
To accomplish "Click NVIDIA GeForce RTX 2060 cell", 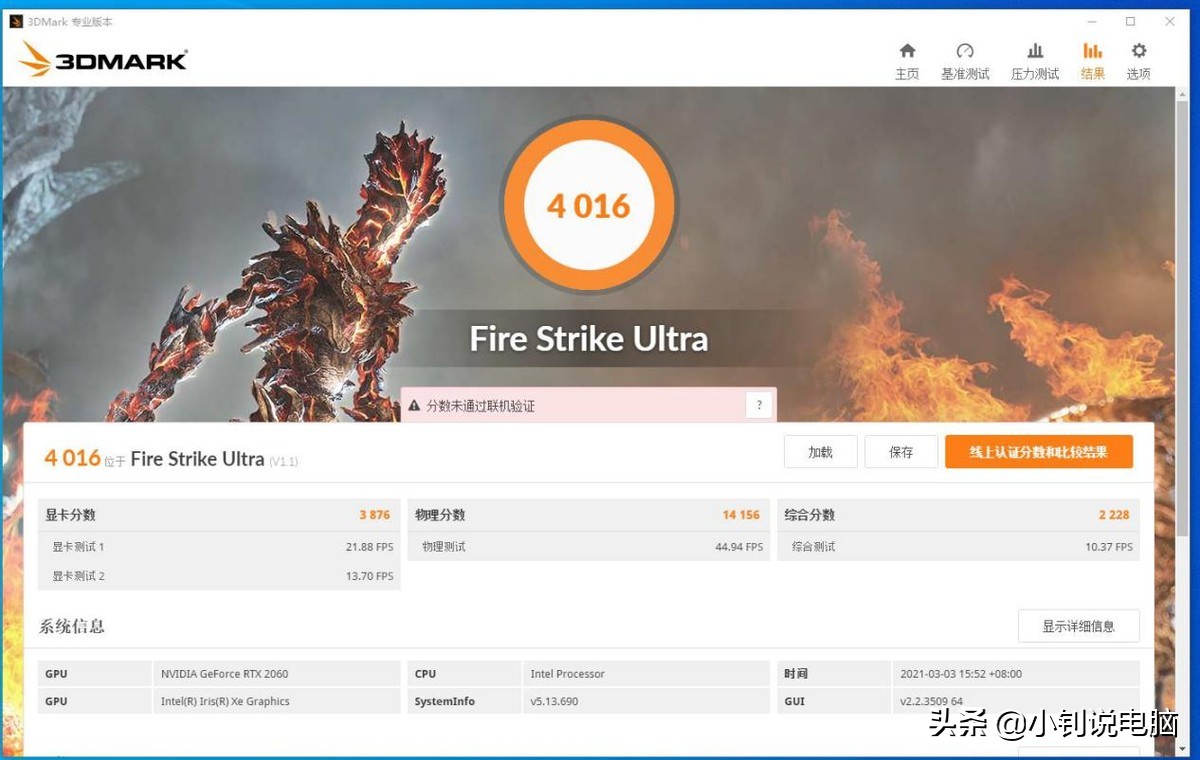I will (276, 674).
